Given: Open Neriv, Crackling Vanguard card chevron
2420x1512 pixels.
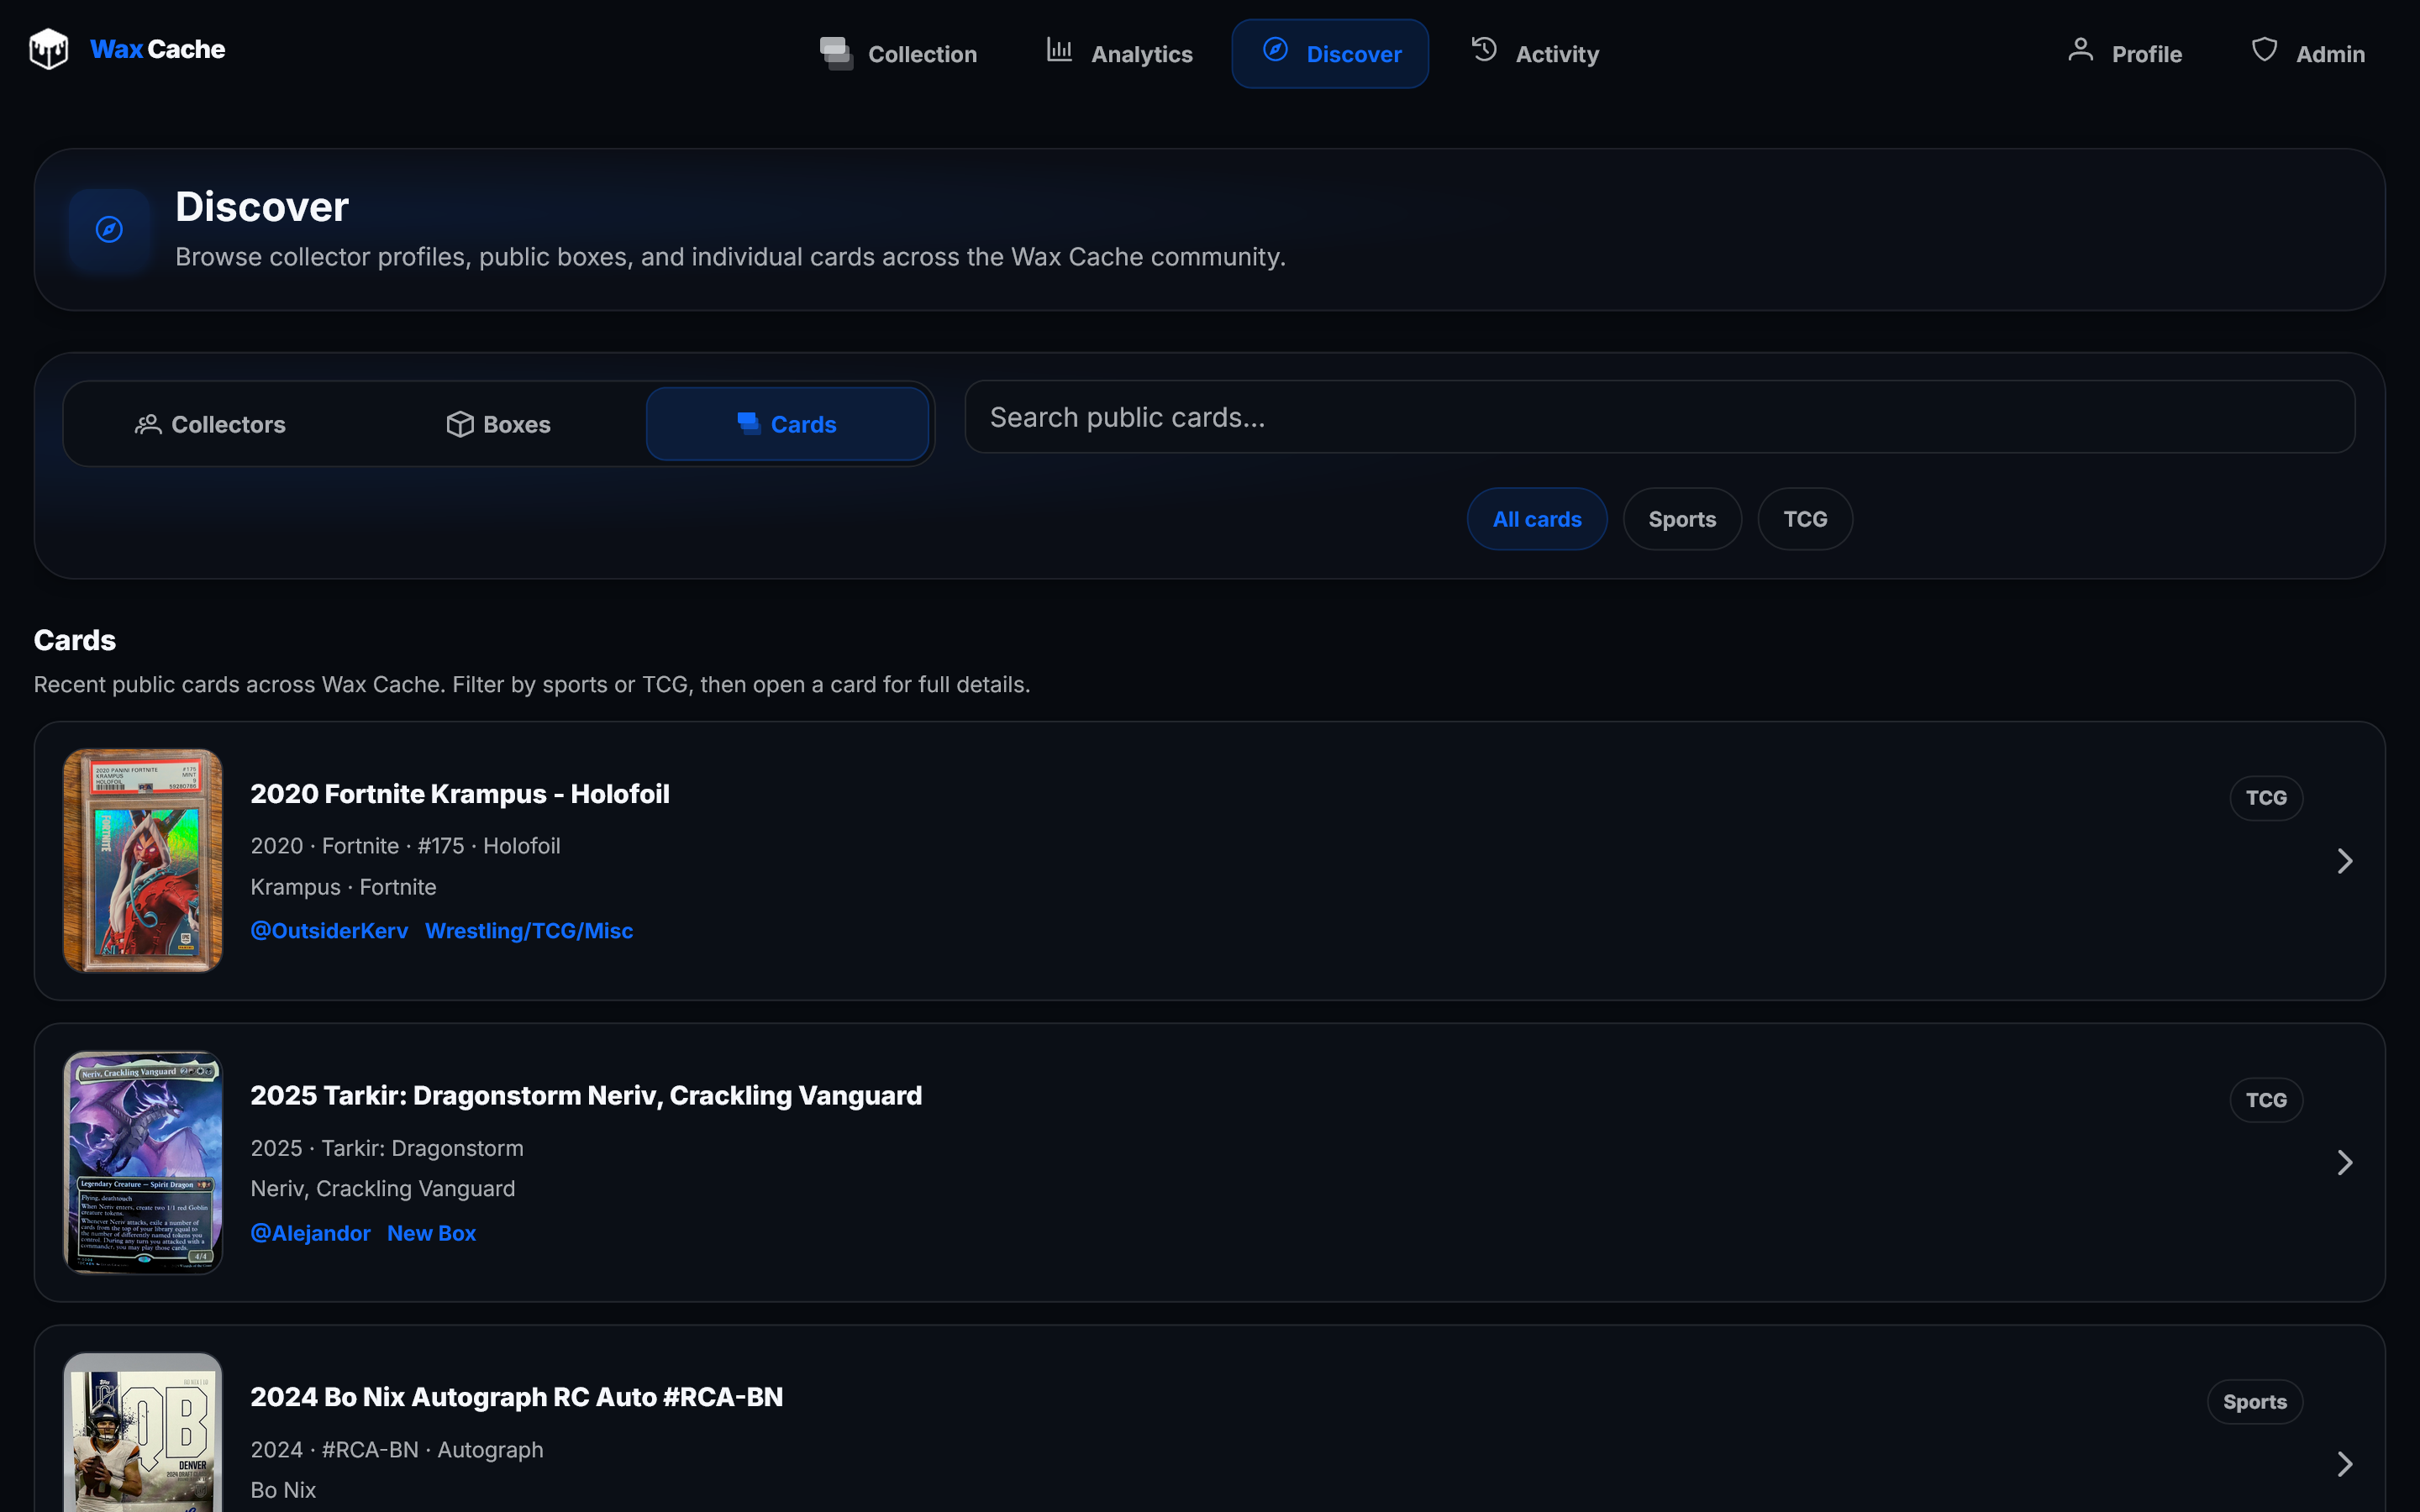Looking at the screenshot, I should point(2345,1162).
